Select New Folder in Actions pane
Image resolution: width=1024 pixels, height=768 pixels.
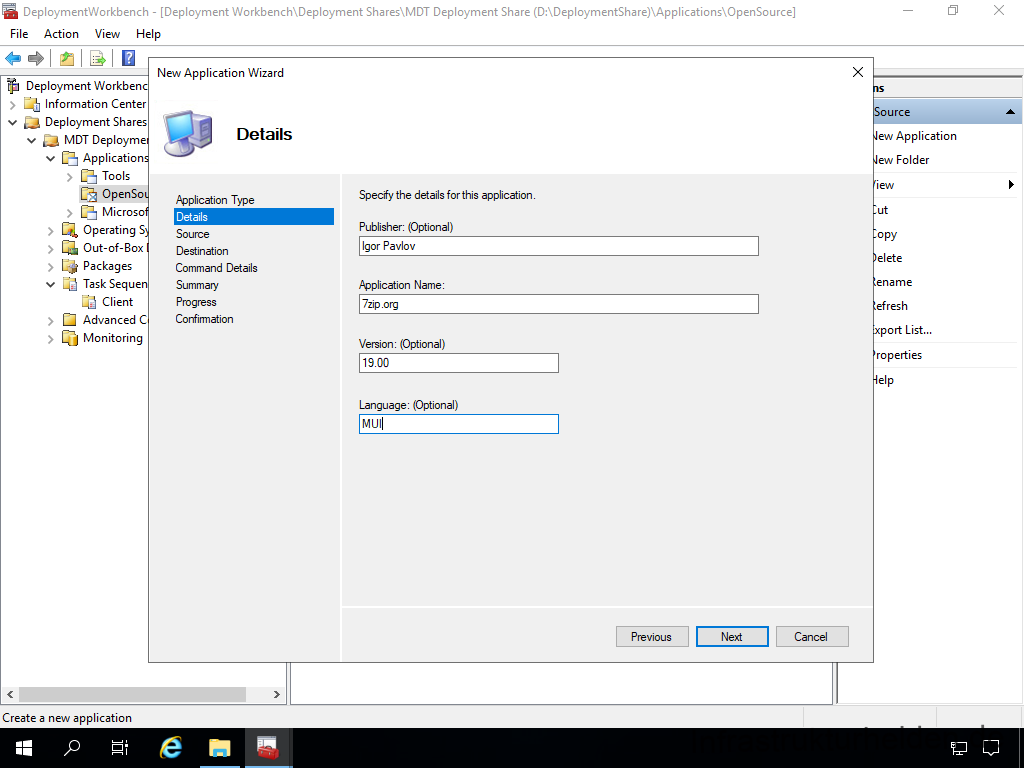pyautogui.click(x=901, y=160)
